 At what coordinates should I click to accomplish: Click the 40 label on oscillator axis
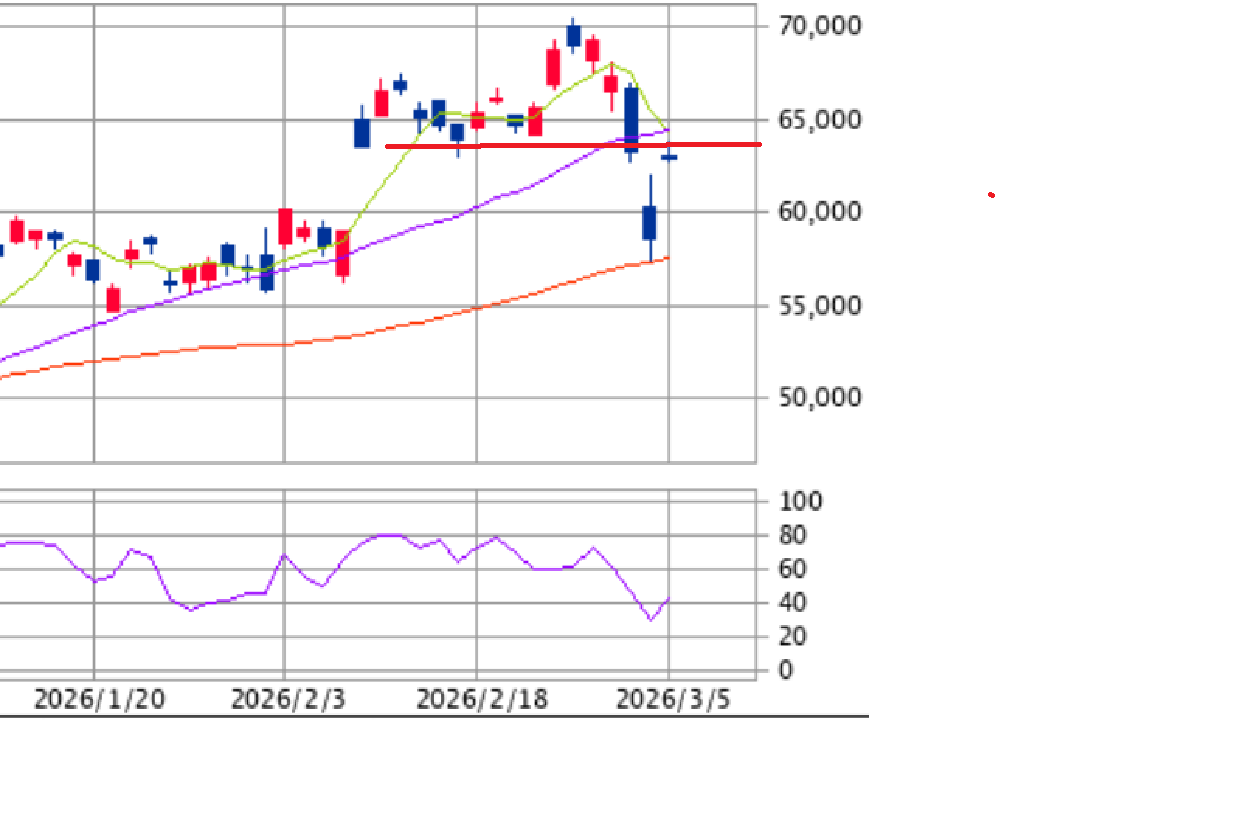pyautogui.click(x=793, y=603)
